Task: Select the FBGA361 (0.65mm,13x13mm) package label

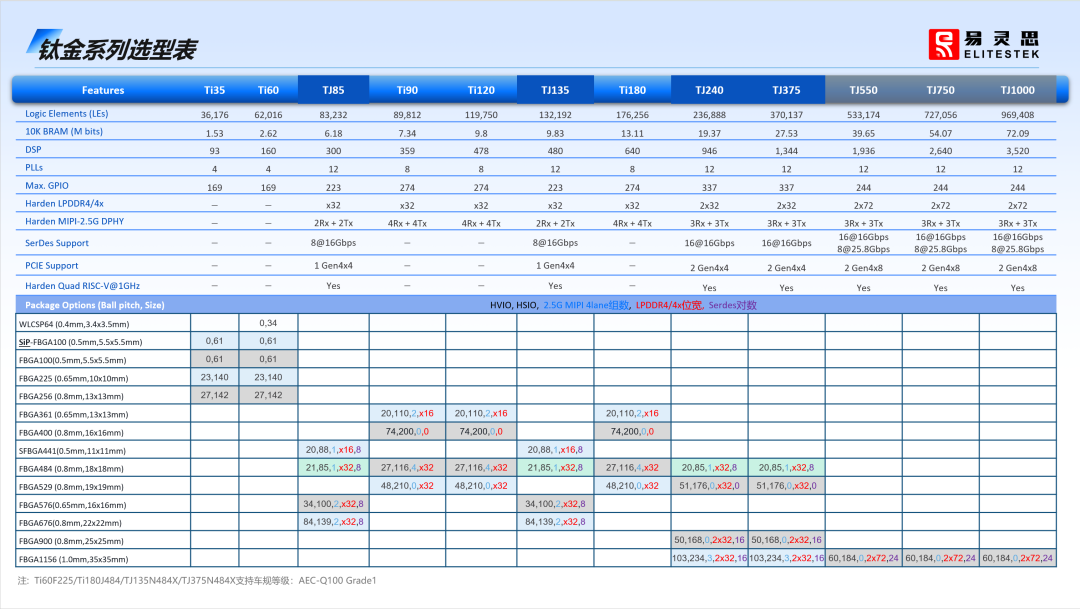Action: [x=73, y=414]
